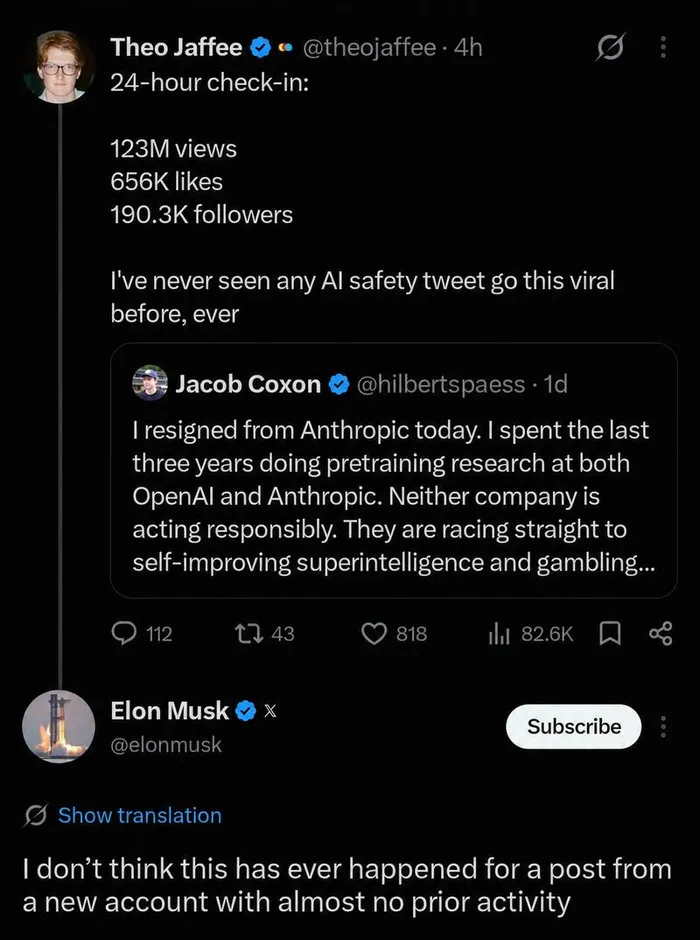Viewport: 700px width, 940px height.
Task: Subscribe to Elon Musk
Action: (574, 727)
